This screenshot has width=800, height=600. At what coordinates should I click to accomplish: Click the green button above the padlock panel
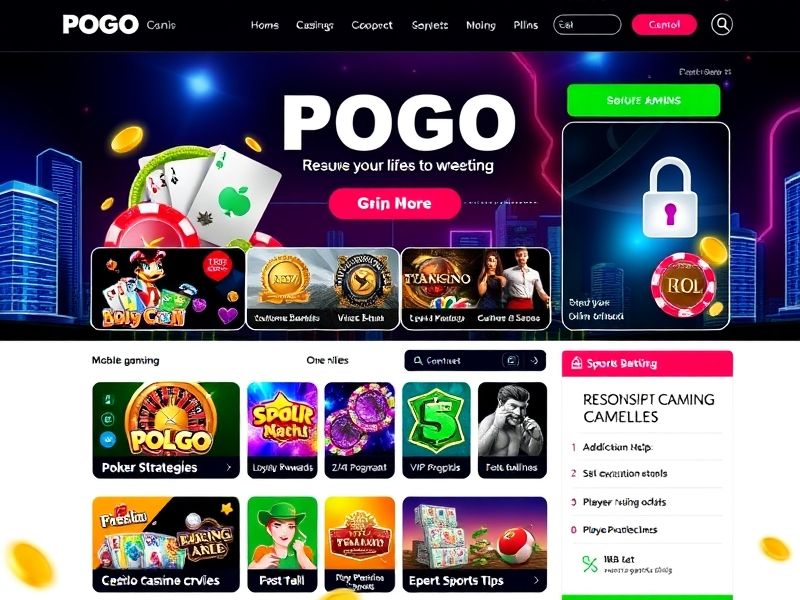tap(643, 100)
